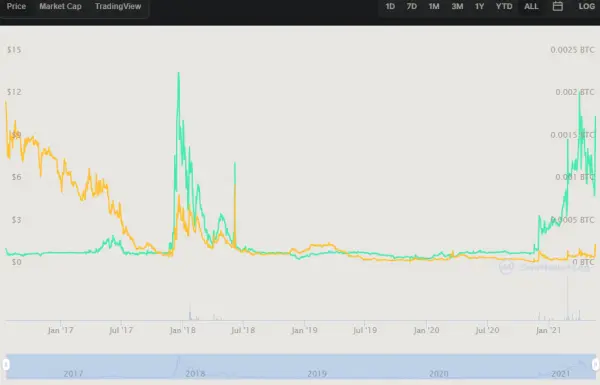Viewport: 600px width, 385px height.
Task: Grab the right range slider handle
Action: coord(595,364)
